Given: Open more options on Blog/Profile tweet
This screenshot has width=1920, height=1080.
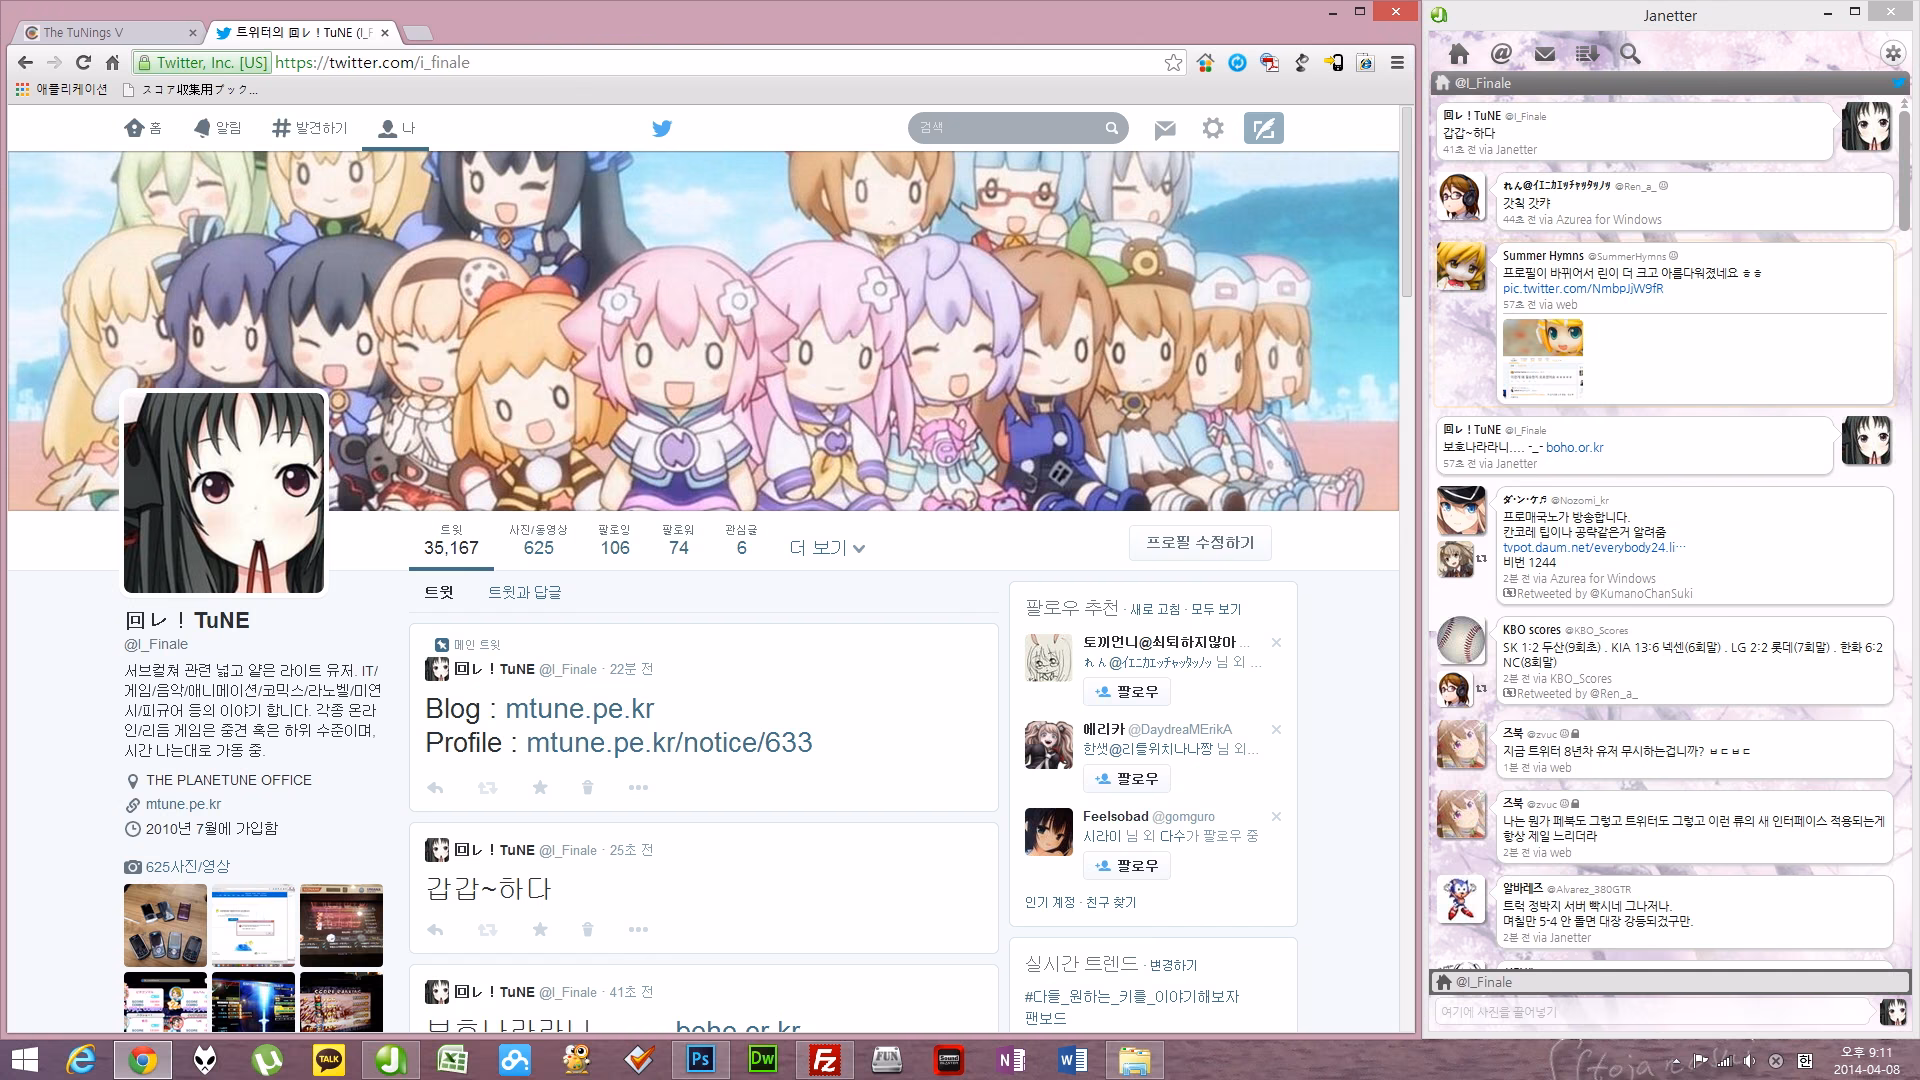Looking at the screenshot, I should point(638,787).
